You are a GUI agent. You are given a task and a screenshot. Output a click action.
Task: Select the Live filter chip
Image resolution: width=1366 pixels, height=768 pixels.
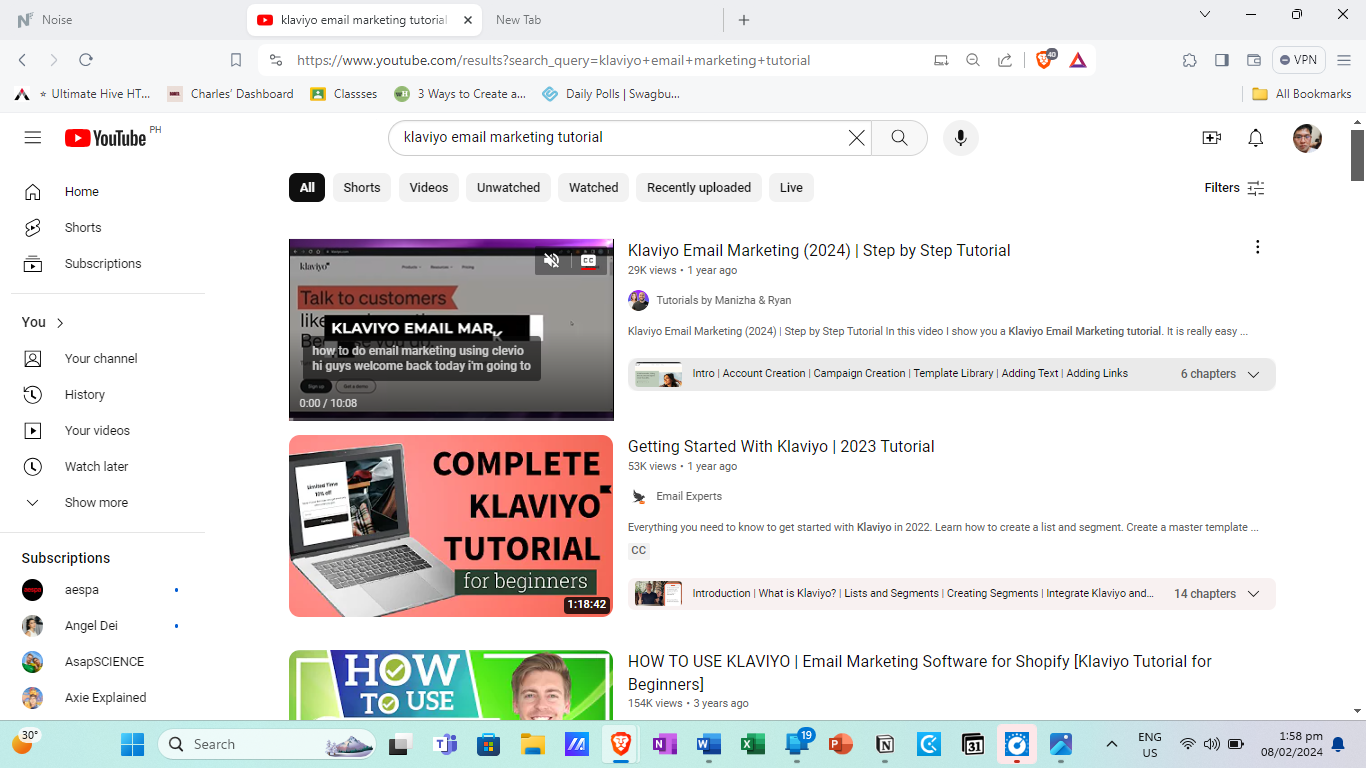[x=791, y=188]
